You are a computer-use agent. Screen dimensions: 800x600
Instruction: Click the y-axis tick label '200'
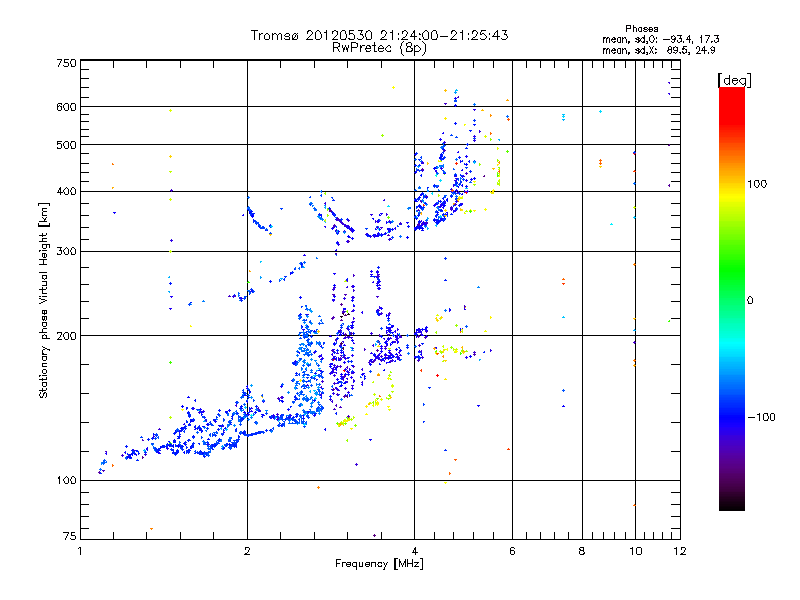coord(67,336)
